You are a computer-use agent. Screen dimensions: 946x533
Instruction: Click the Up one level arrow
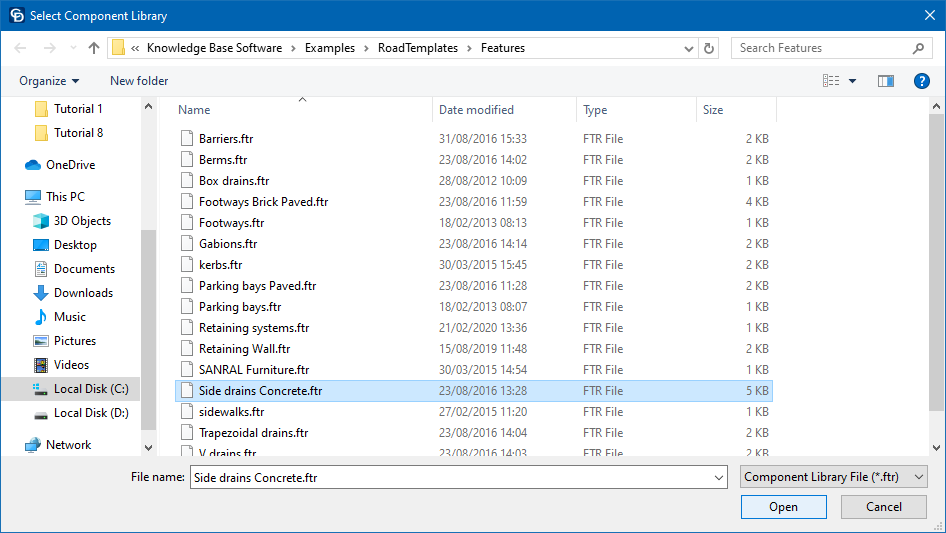94,48
